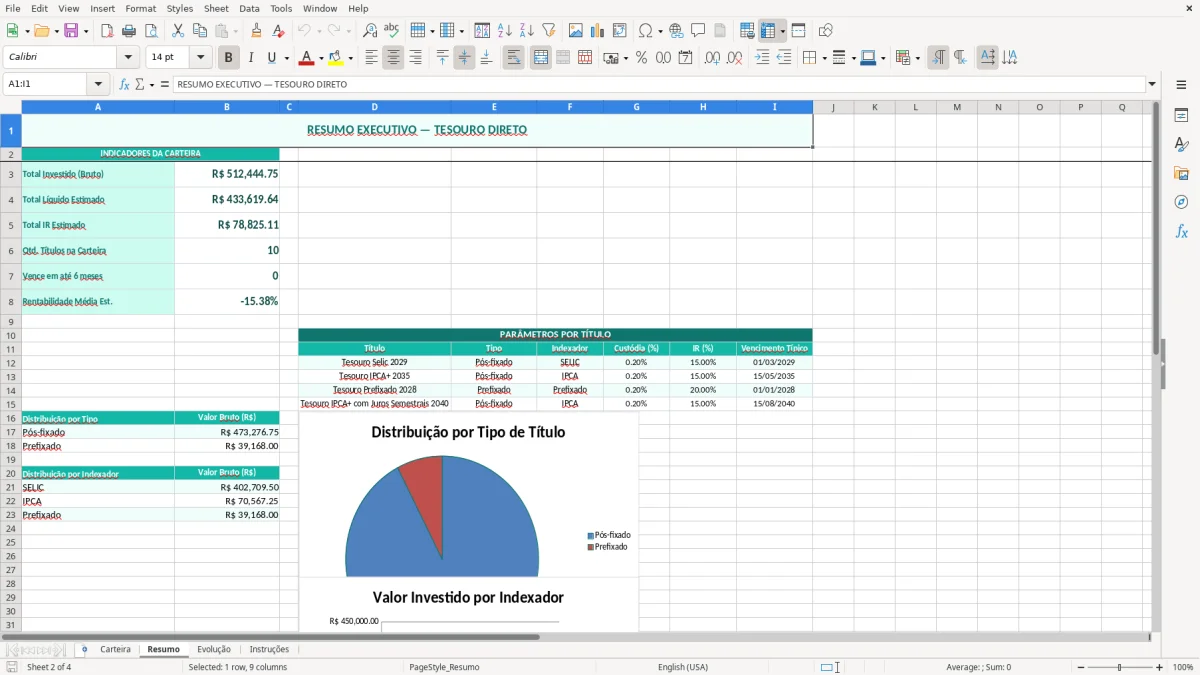Click the add new sheet button
This screenshot has height=675, width=1200.
point(84,649)
